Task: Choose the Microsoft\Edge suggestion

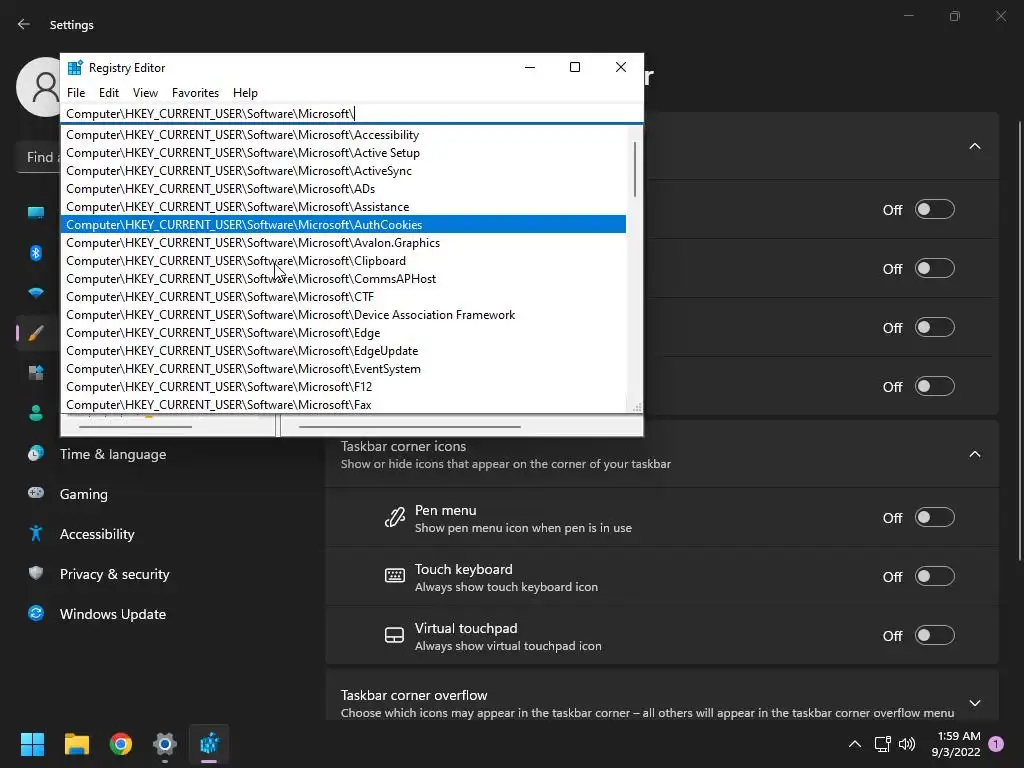Action: tap(344, 332)
